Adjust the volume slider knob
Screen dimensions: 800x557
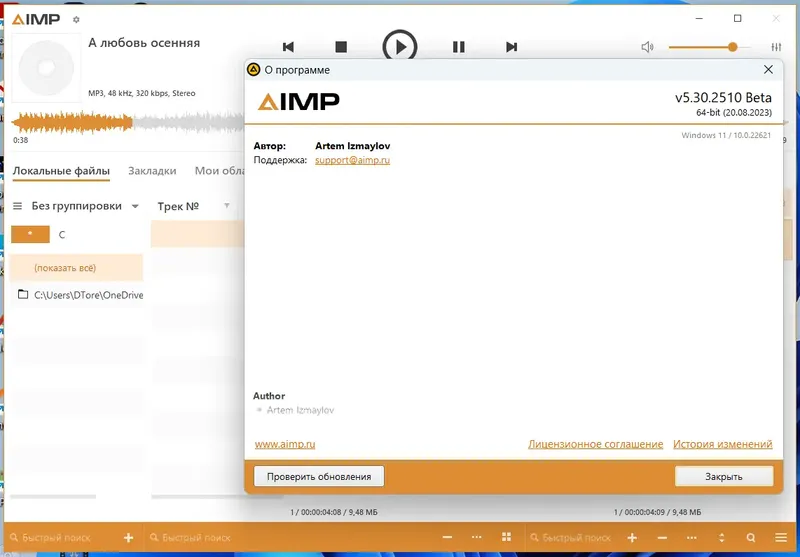733,47
